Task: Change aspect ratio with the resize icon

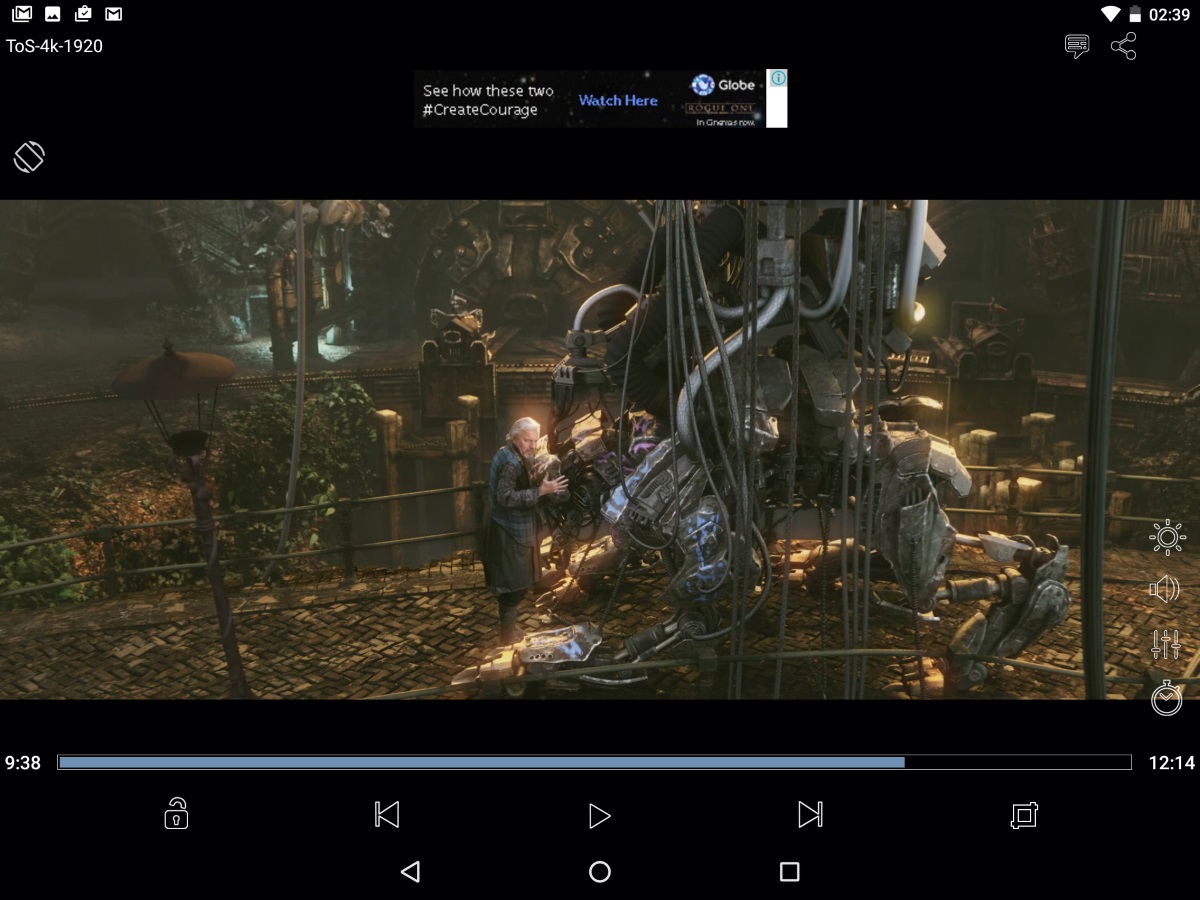Action: 1024,816
